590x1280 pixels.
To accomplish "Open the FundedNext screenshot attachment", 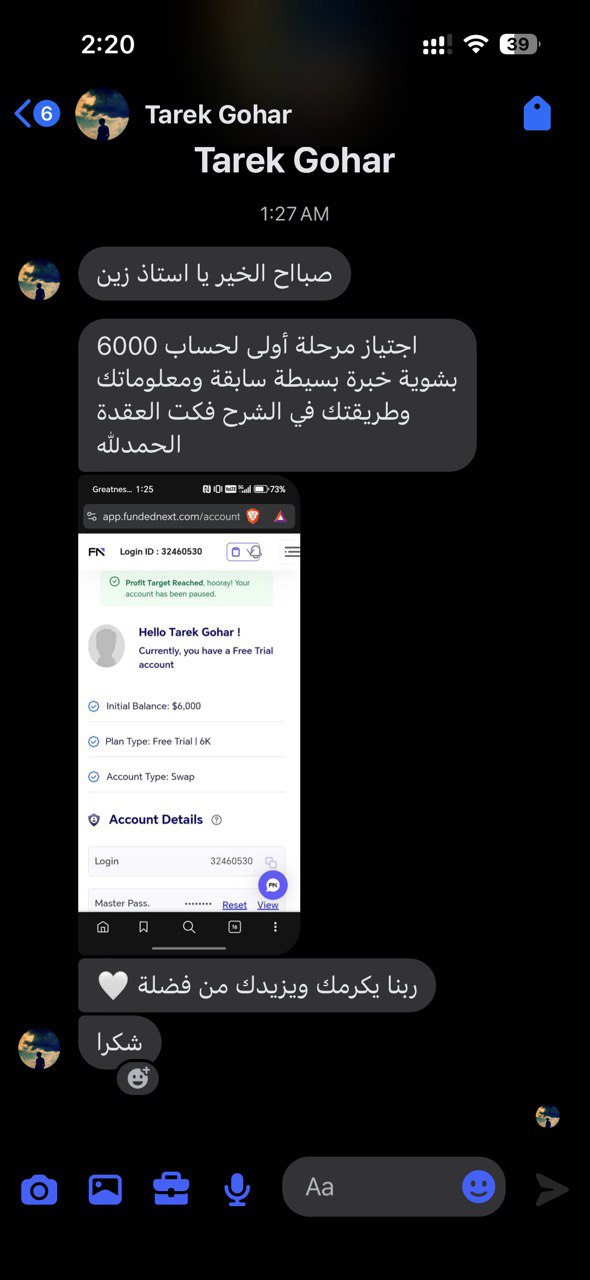I will pos(189,715).
